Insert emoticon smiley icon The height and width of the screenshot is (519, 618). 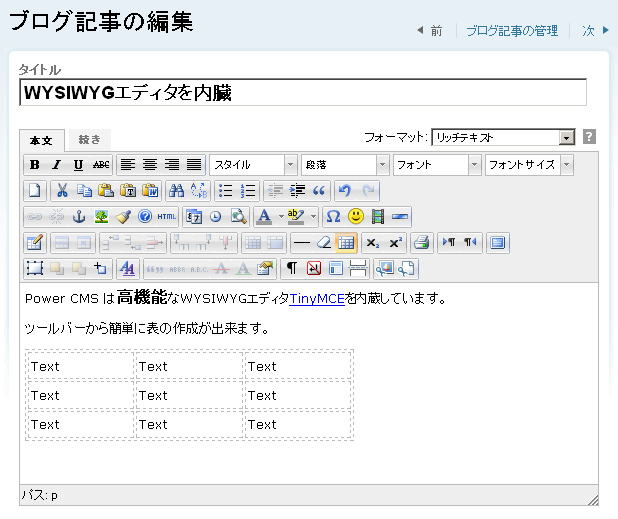pyautogui.click(x=356, y=216)
